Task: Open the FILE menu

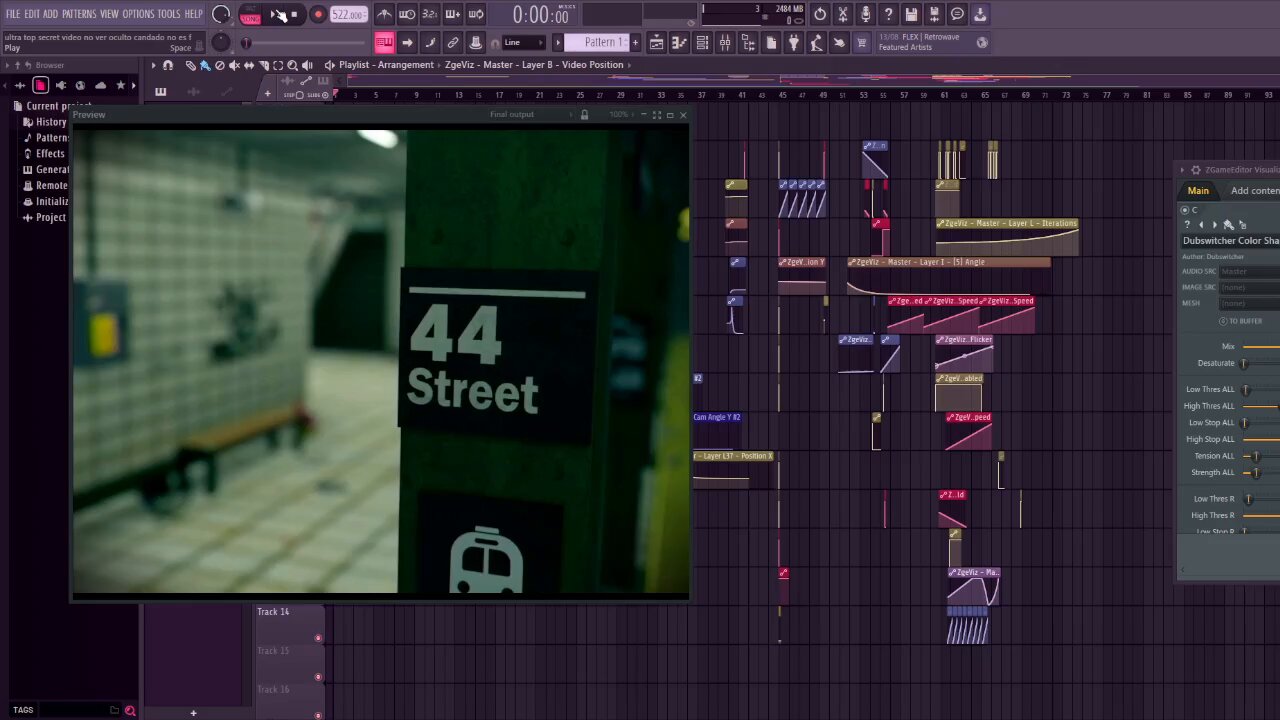Action: point(13,14)
